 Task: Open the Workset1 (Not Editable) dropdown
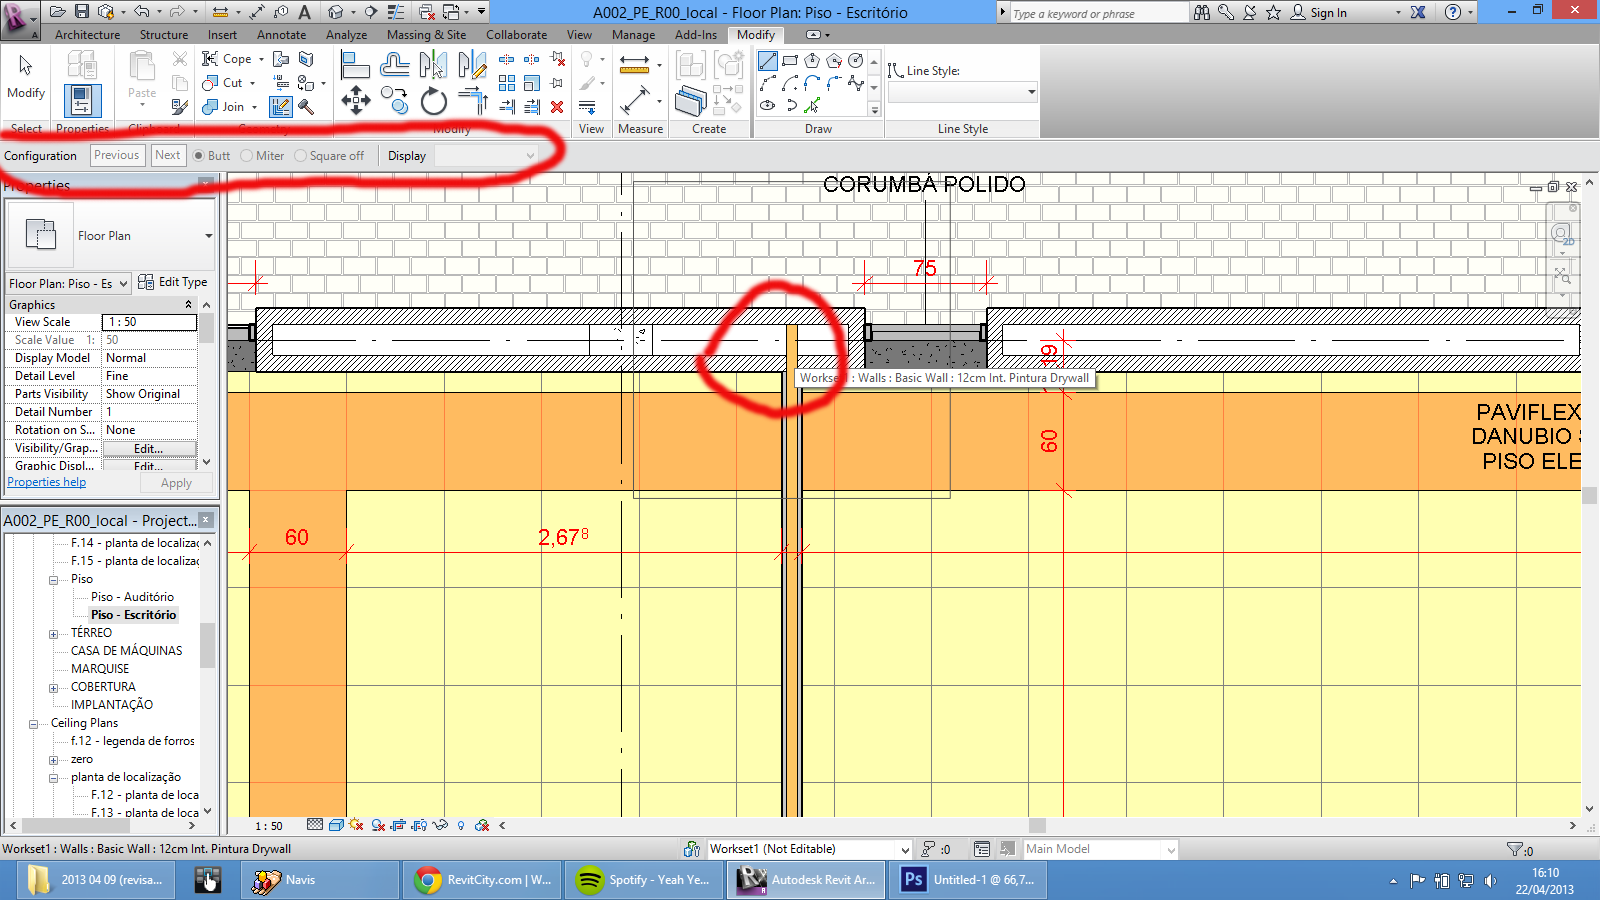[x=809, y=849]
